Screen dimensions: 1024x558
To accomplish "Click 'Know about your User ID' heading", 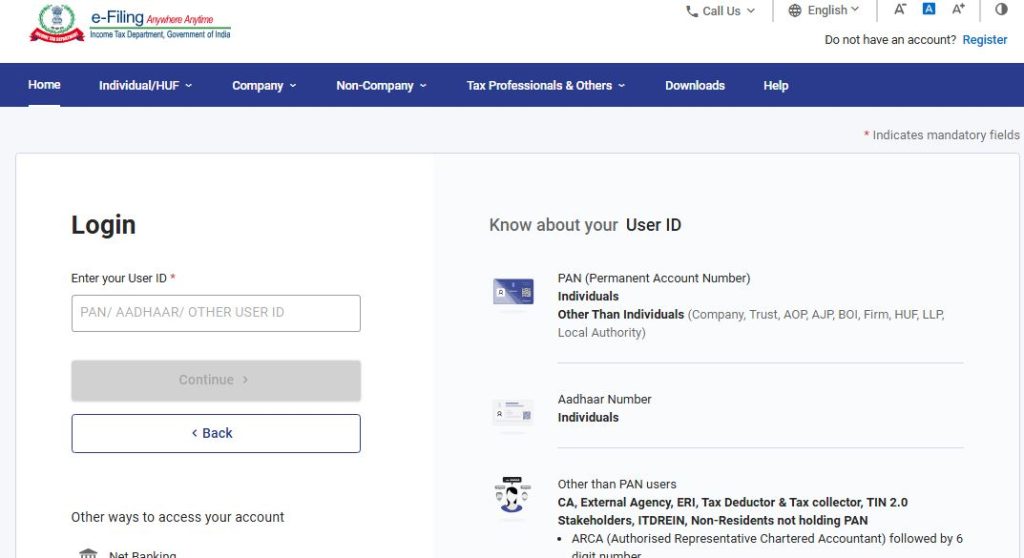I will (x=585, y=225).
